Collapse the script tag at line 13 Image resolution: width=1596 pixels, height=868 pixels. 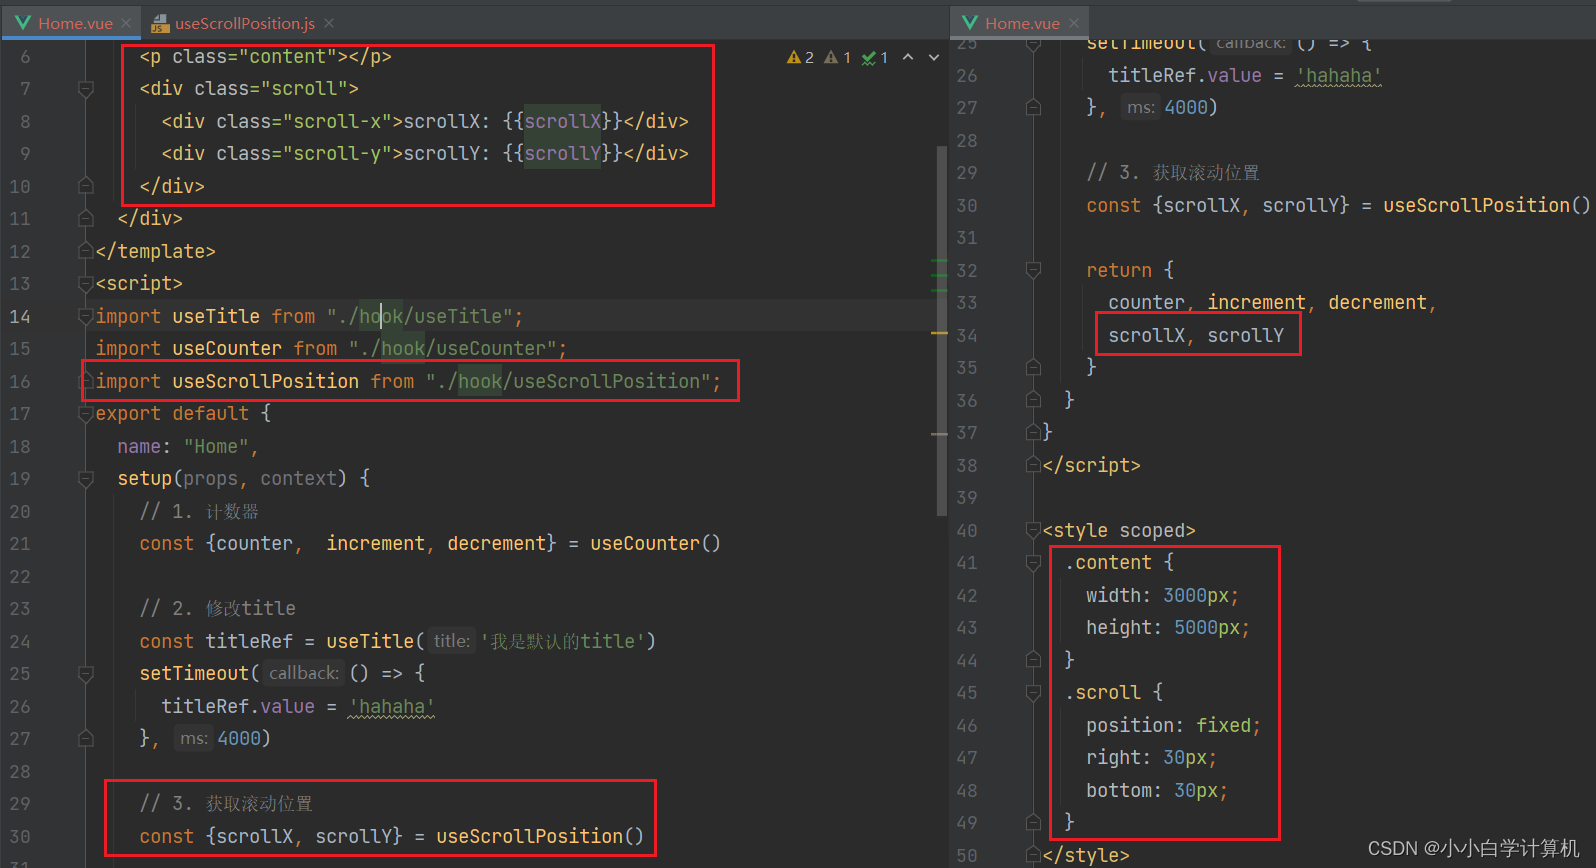tap(86, 284)
